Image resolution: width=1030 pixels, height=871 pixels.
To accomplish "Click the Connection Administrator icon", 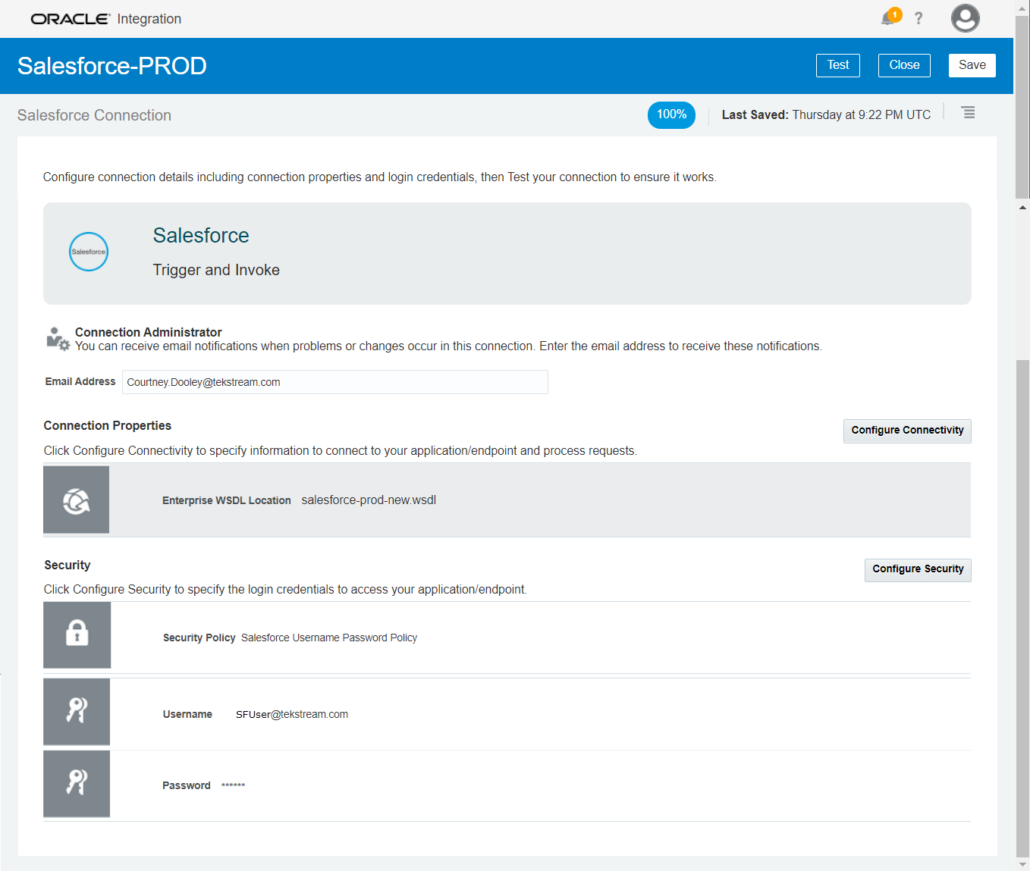I will coord(58,337).
